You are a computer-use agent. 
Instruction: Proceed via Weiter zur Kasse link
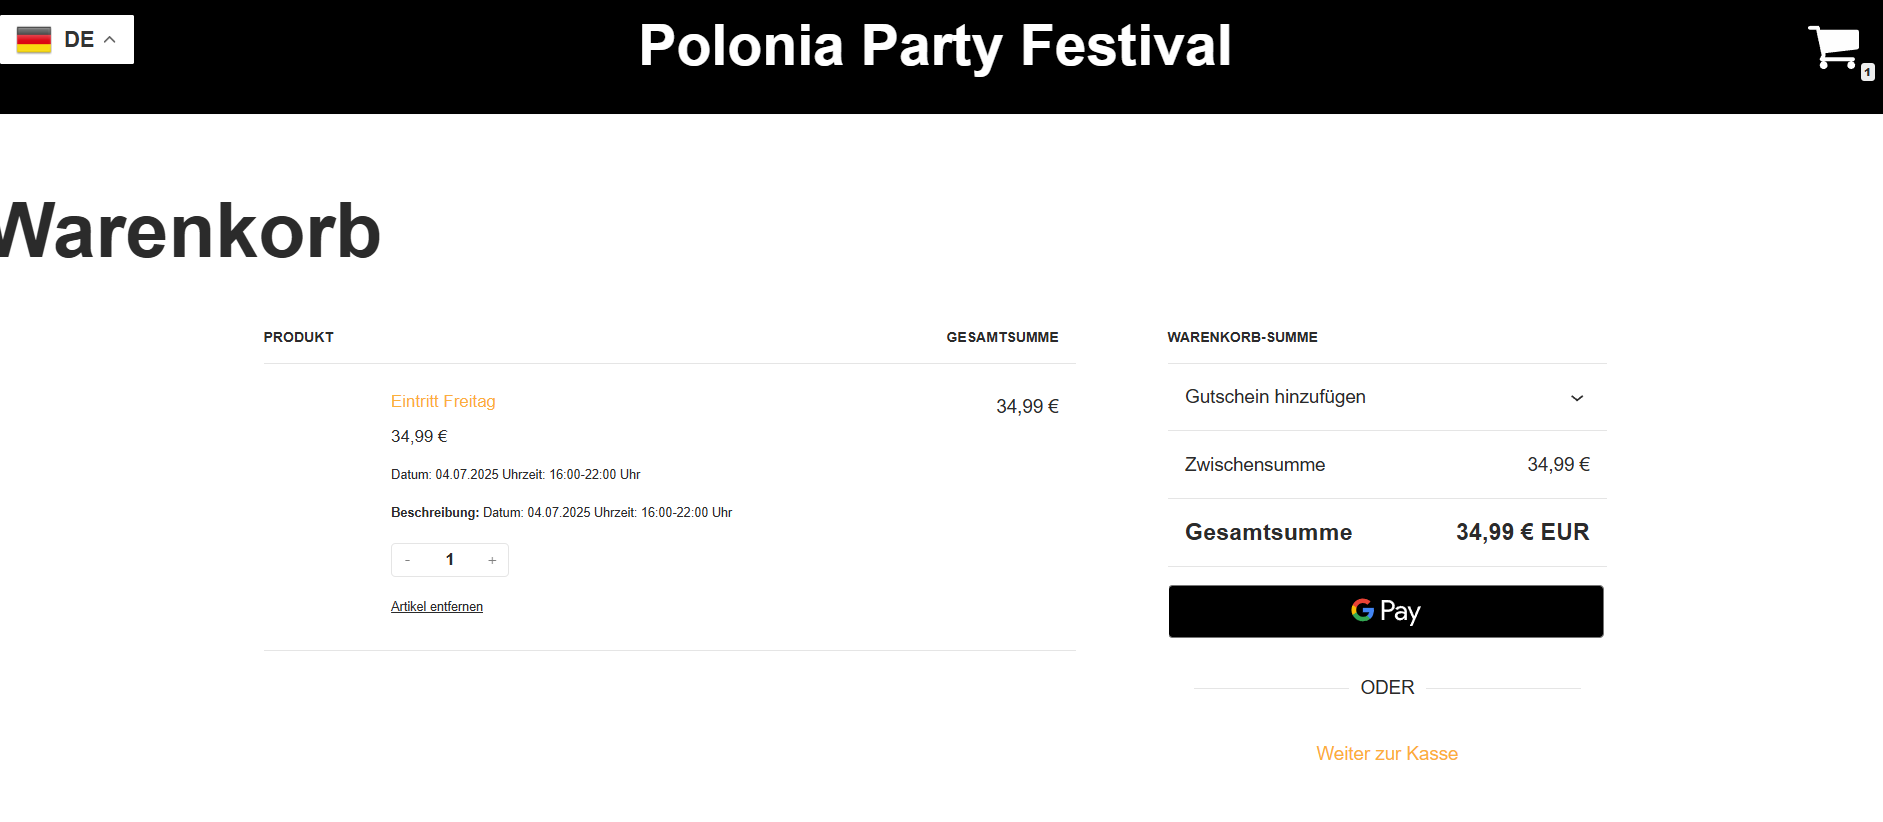coord(1386,754)
